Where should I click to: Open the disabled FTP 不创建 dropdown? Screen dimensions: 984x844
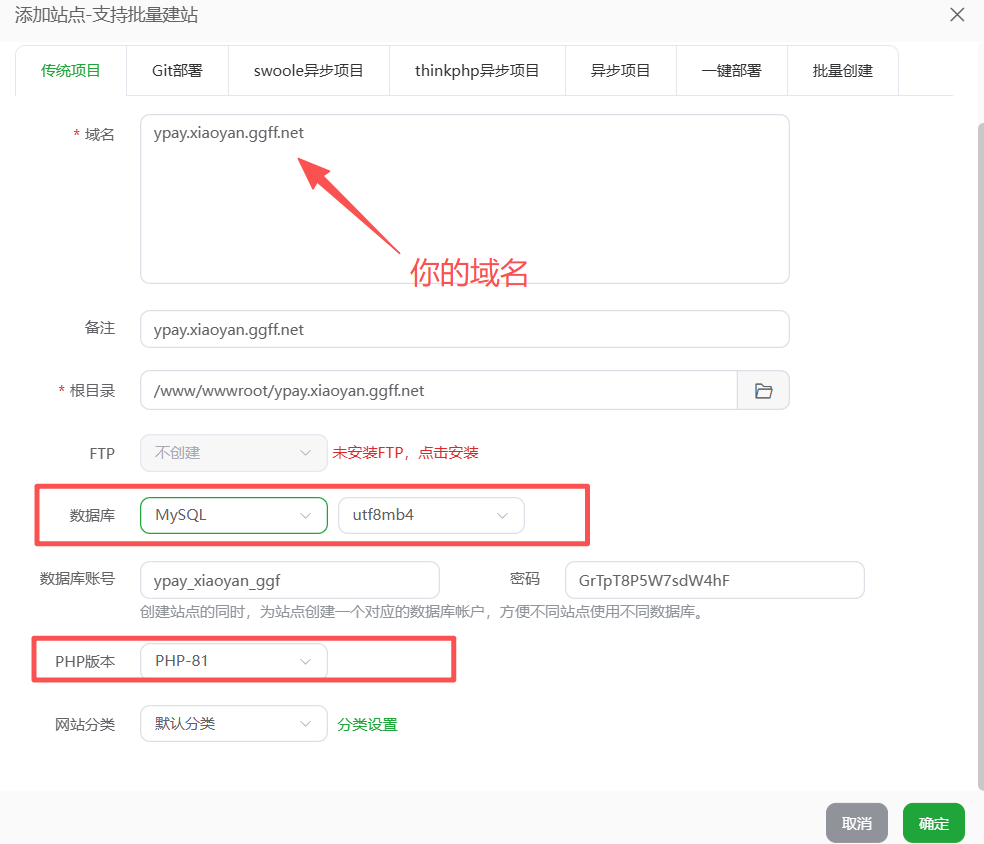[233, 453]
